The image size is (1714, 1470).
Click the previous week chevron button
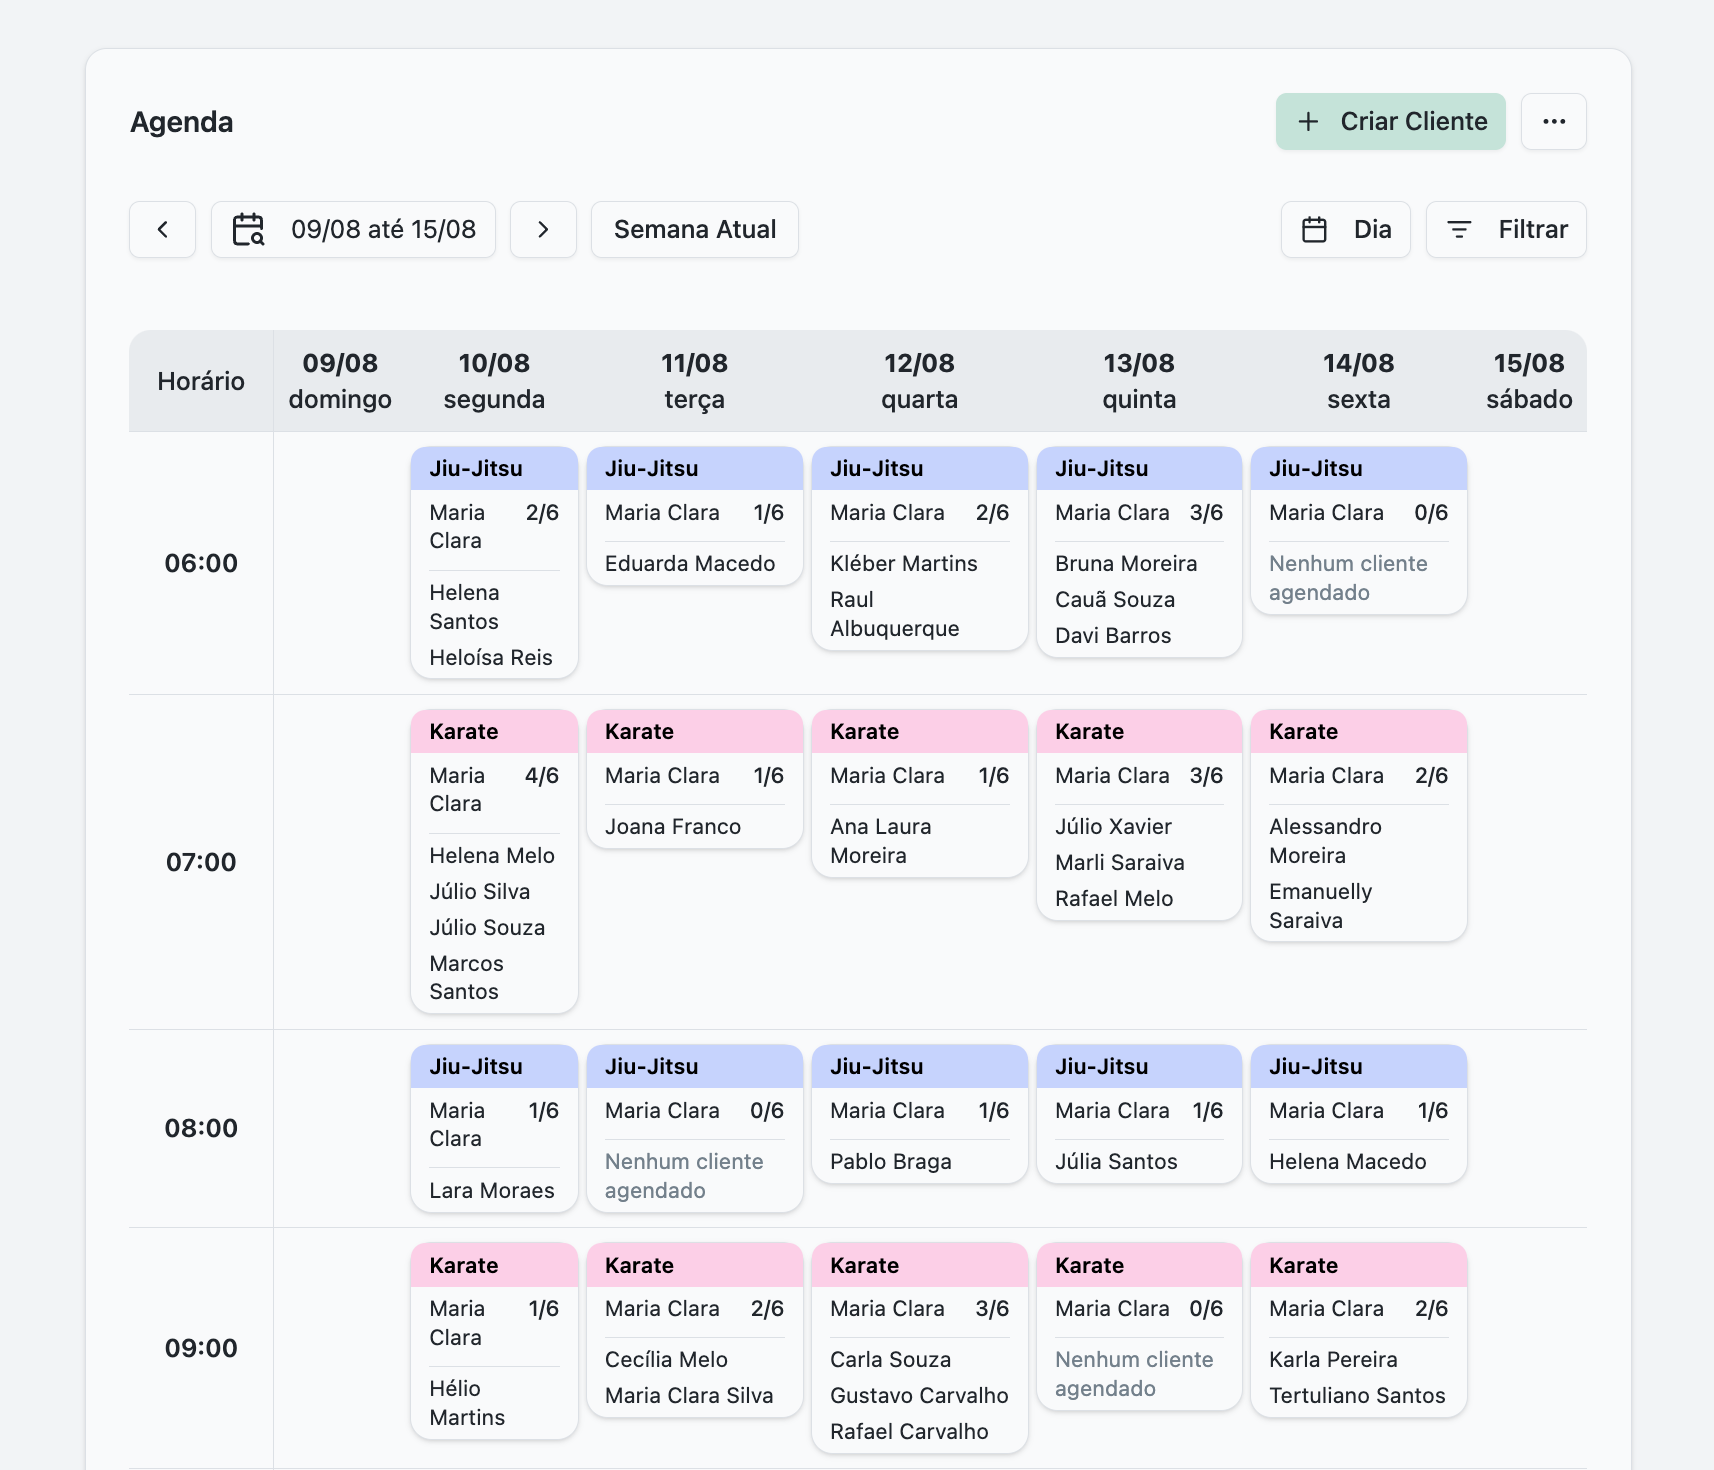(162, 229)
